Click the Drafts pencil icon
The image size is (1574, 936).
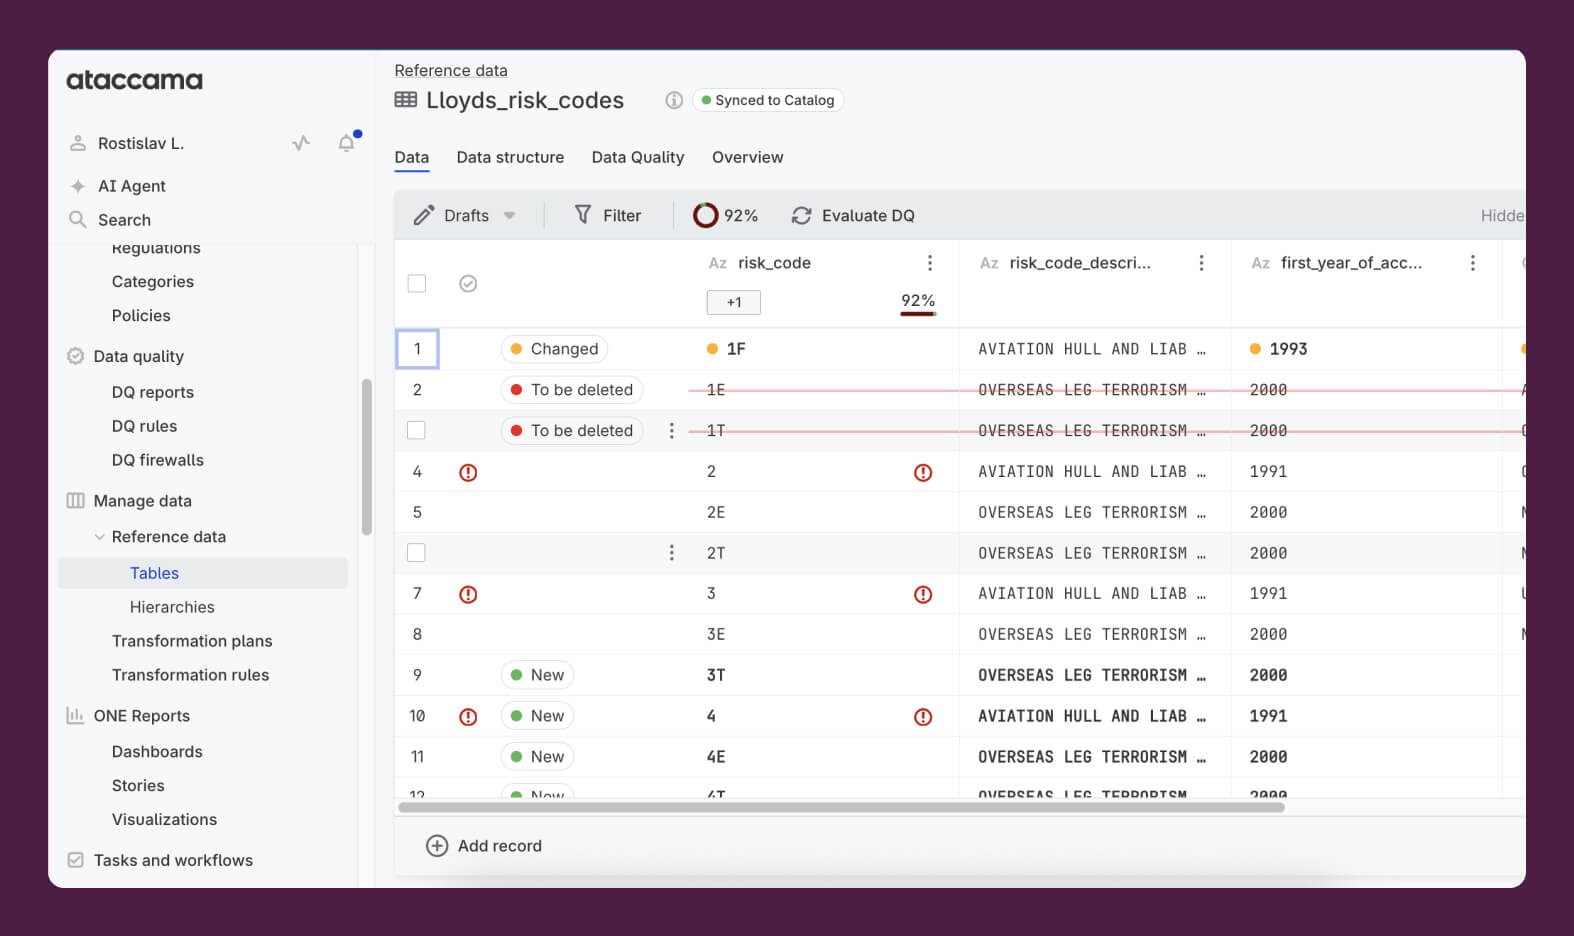424,215
